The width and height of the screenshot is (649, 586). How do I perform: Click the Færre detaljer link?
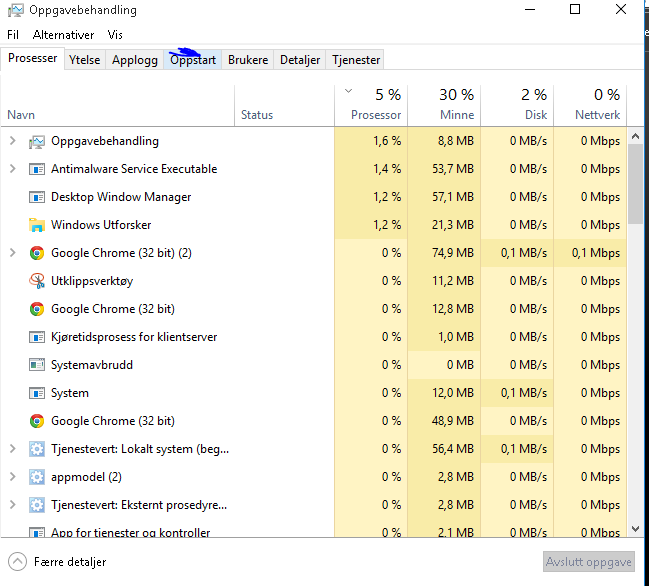[70, 562]
